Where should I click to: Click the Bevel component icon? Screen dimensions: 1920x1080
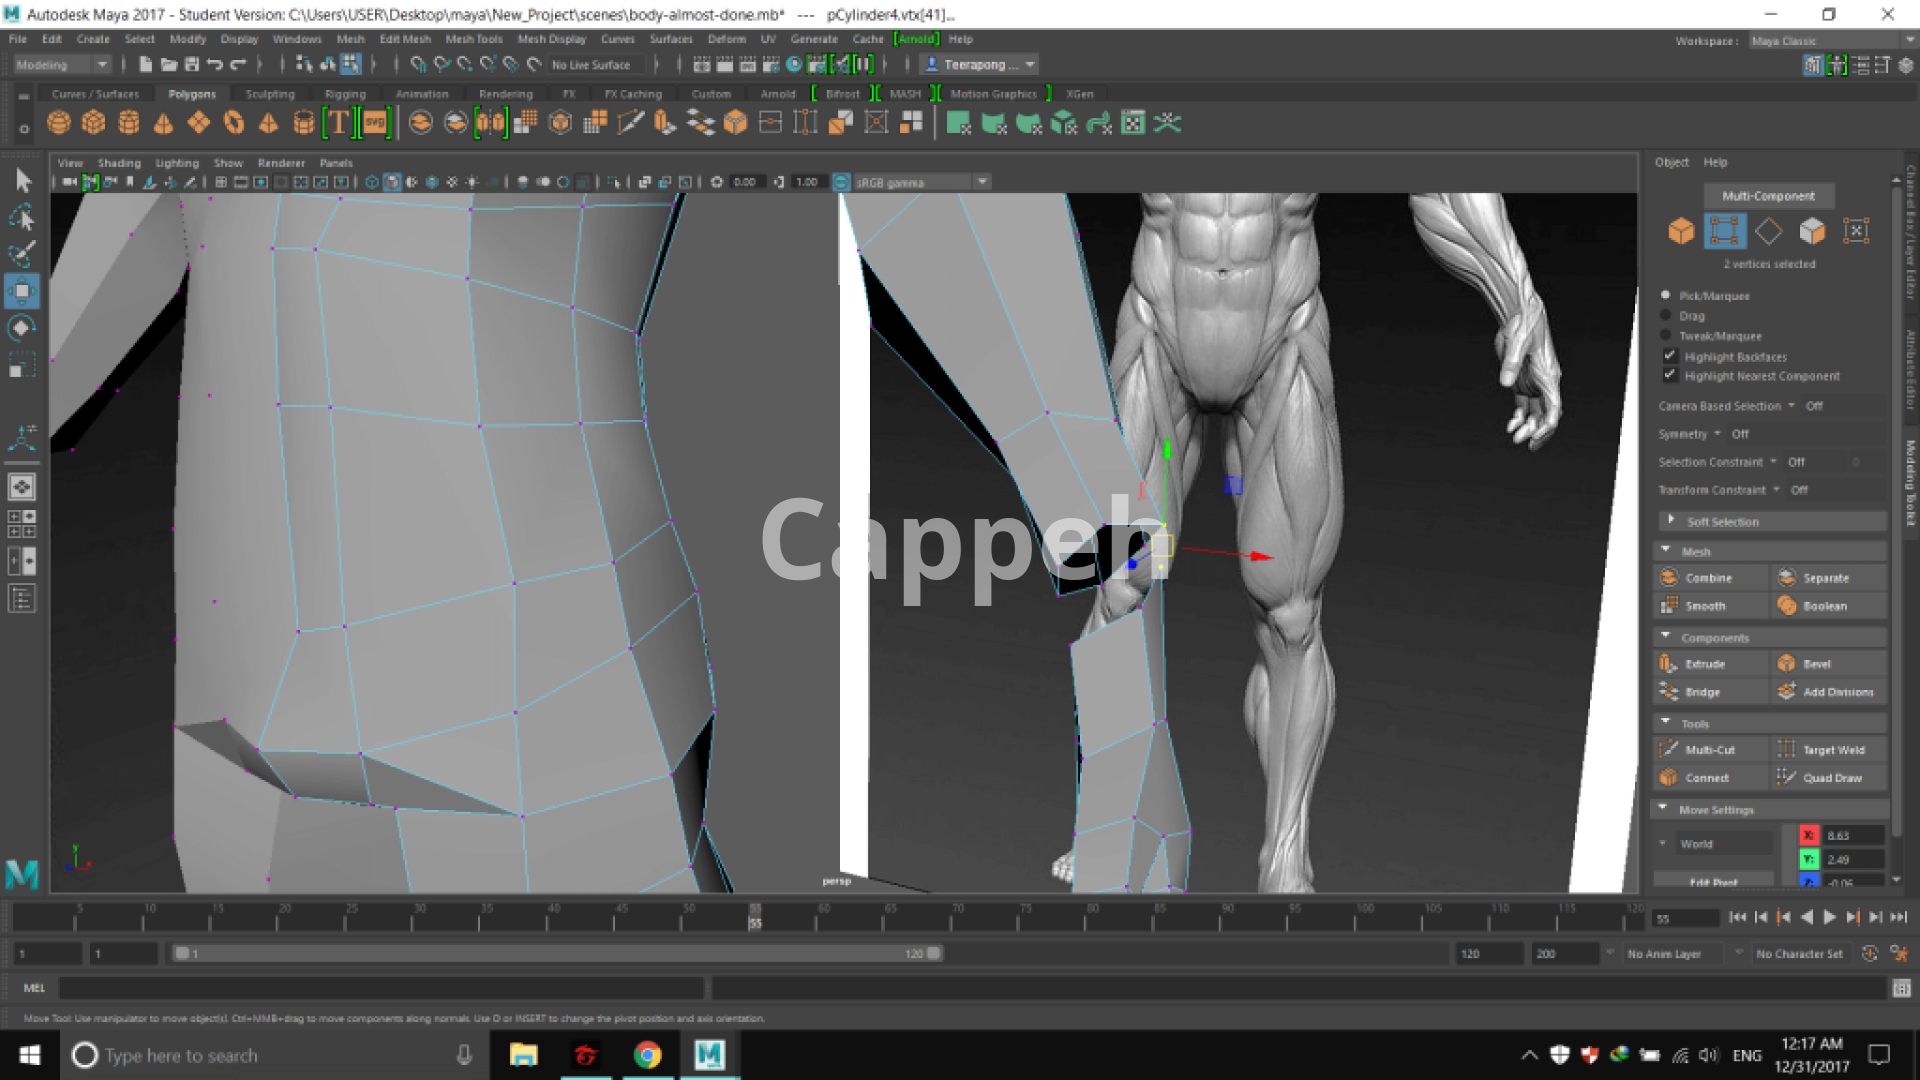click(1787, 663)
